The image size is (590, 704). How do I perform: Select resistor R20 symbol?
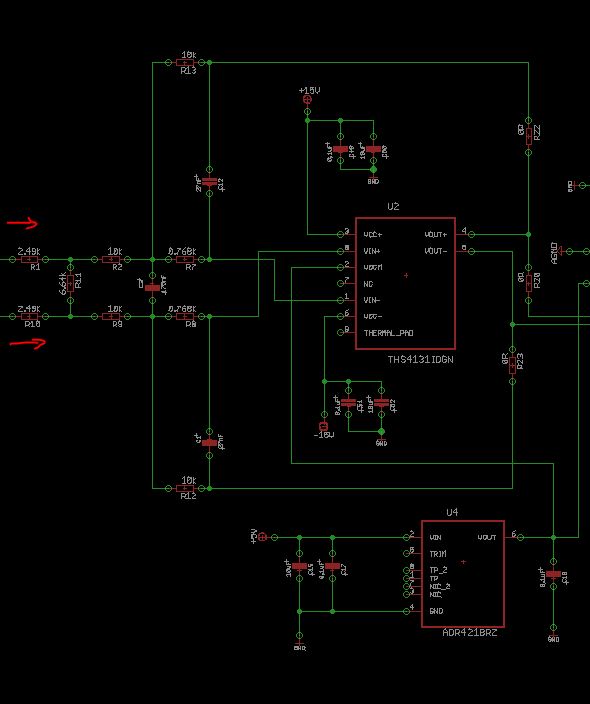[529, 283]
